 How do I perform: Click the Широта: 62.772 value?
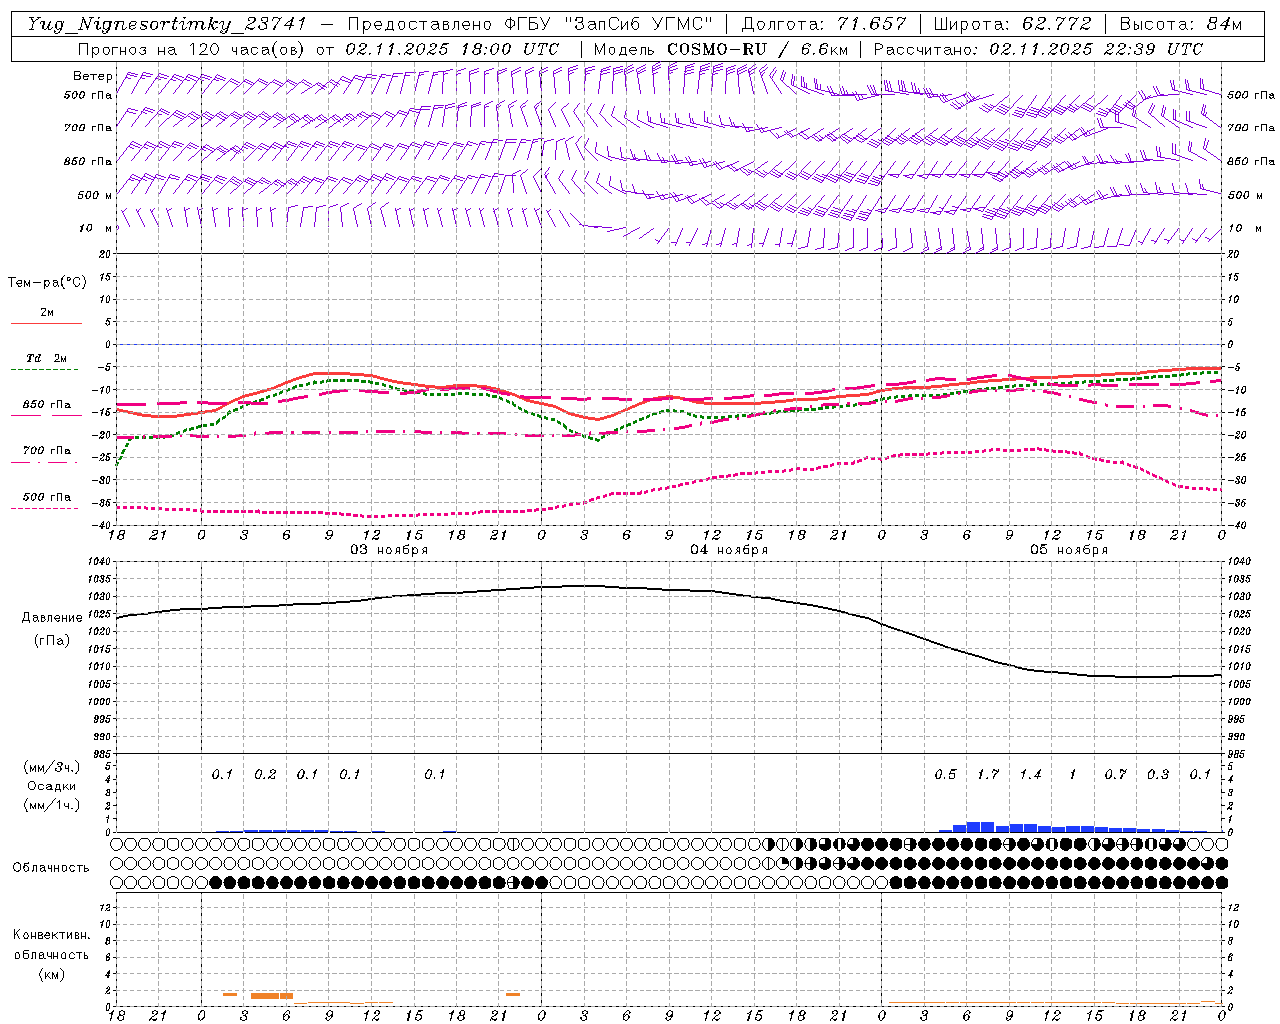point(1012,24)
